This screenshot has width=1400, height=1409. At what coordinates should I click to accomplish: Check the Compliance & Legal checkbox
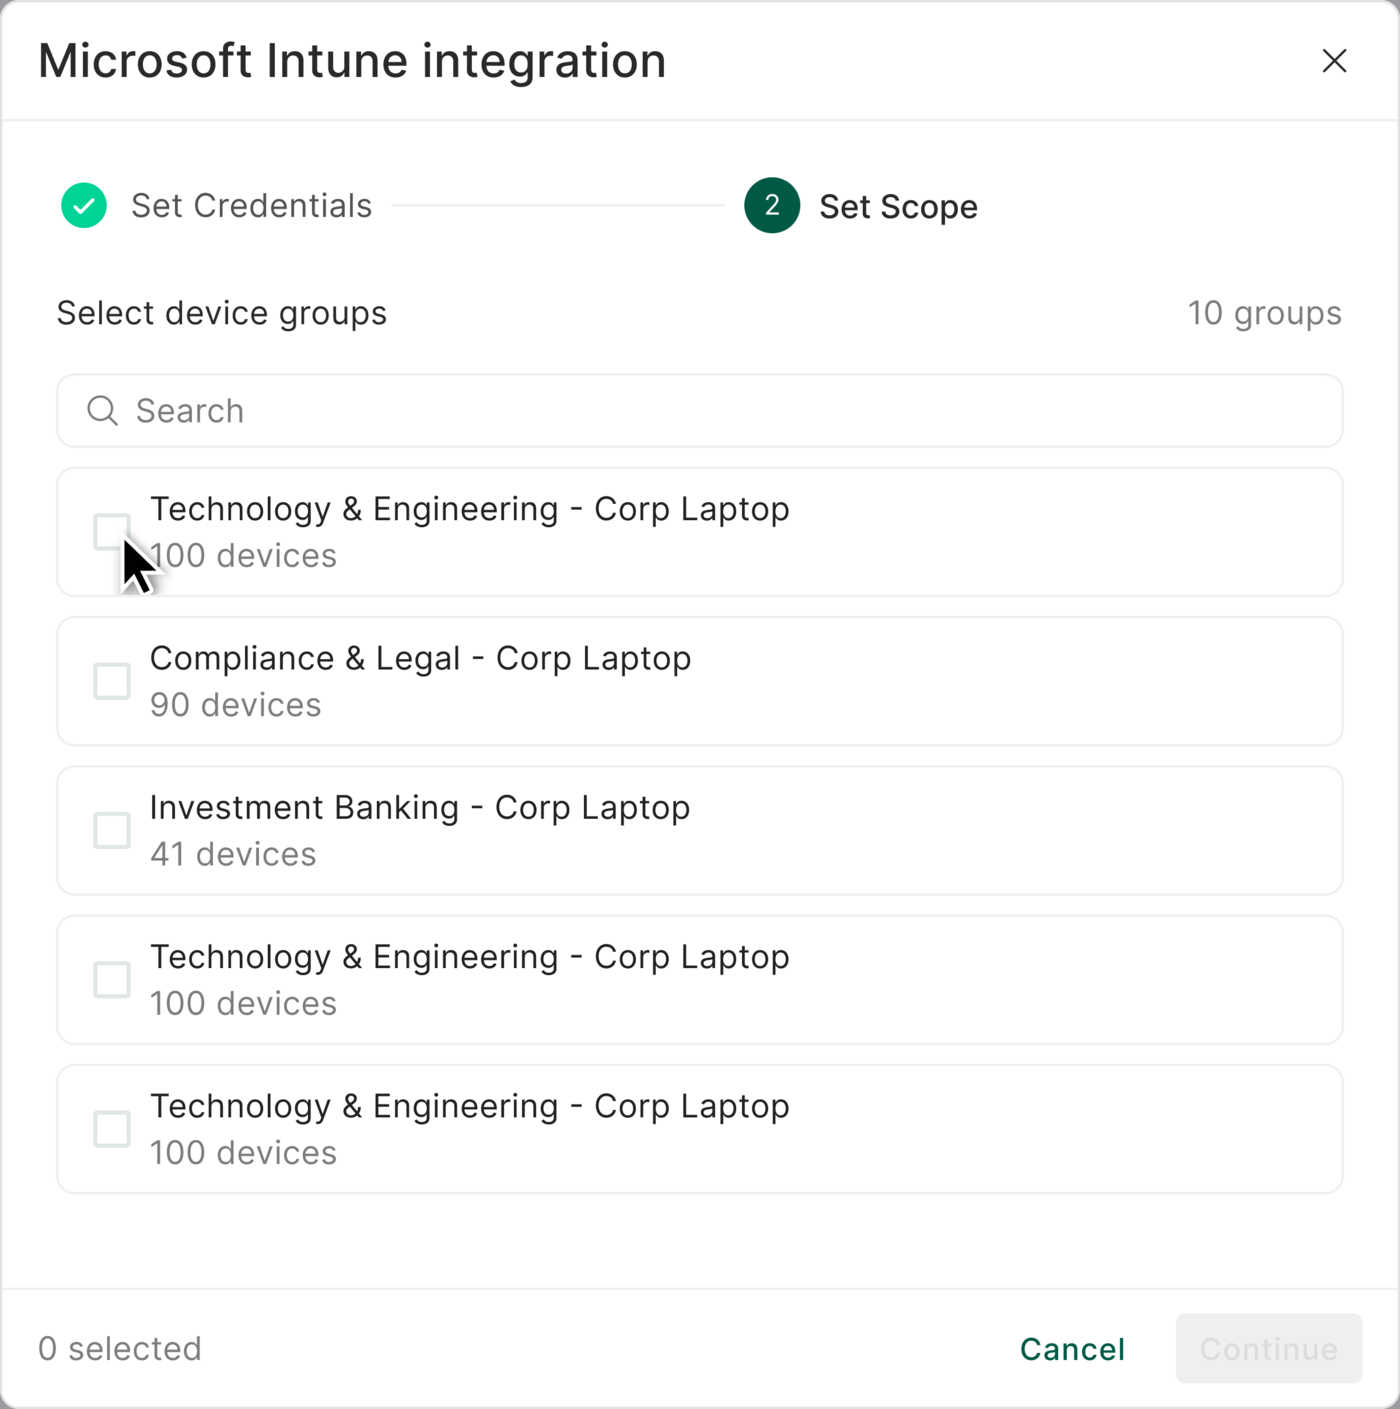(x=112, y=681)
